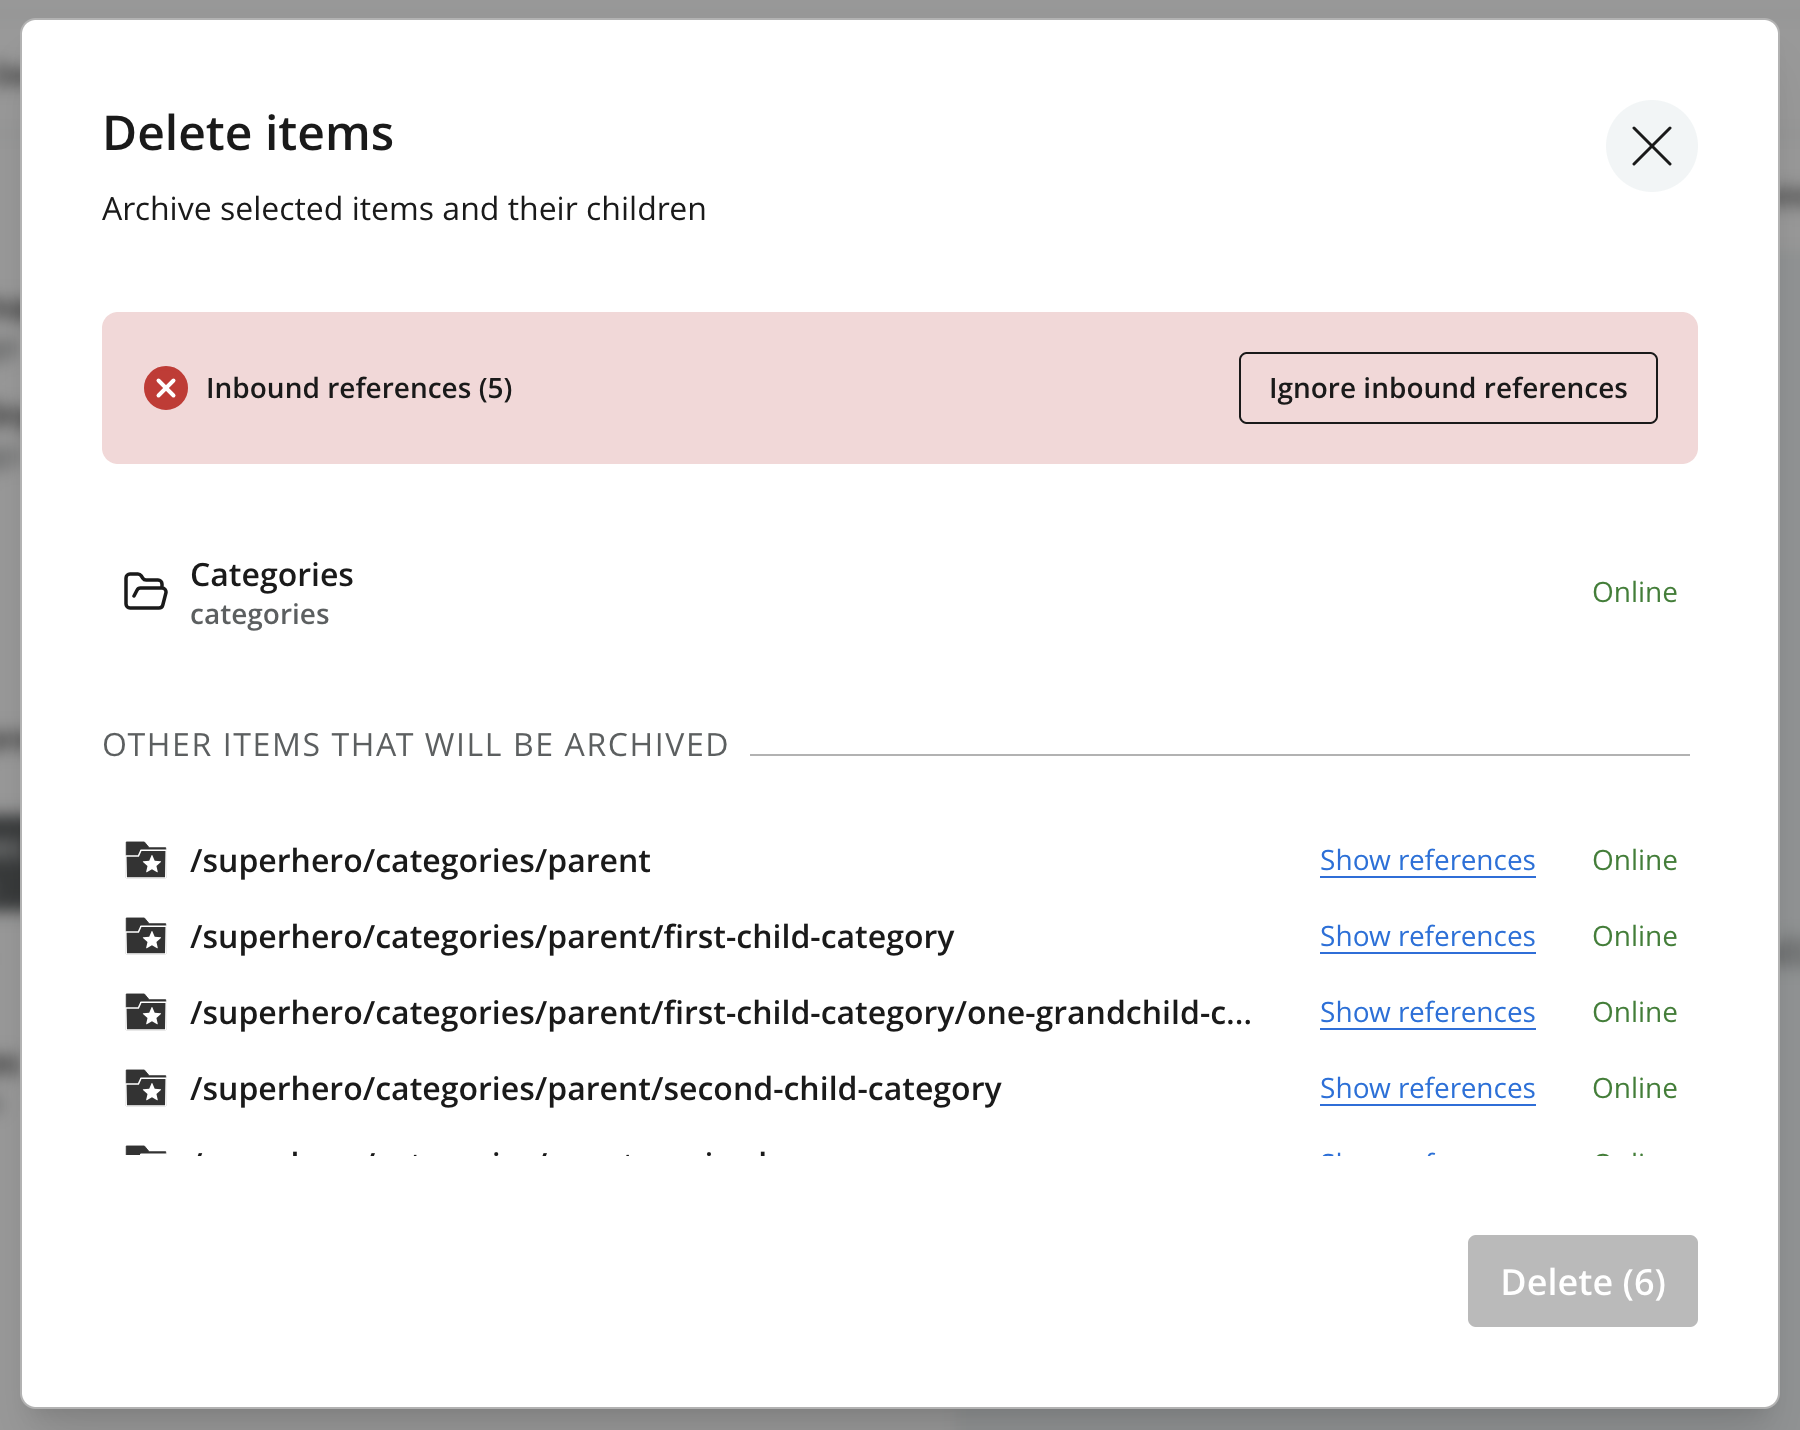Click Online status in second-child-category row

tap(1634, 1088)
